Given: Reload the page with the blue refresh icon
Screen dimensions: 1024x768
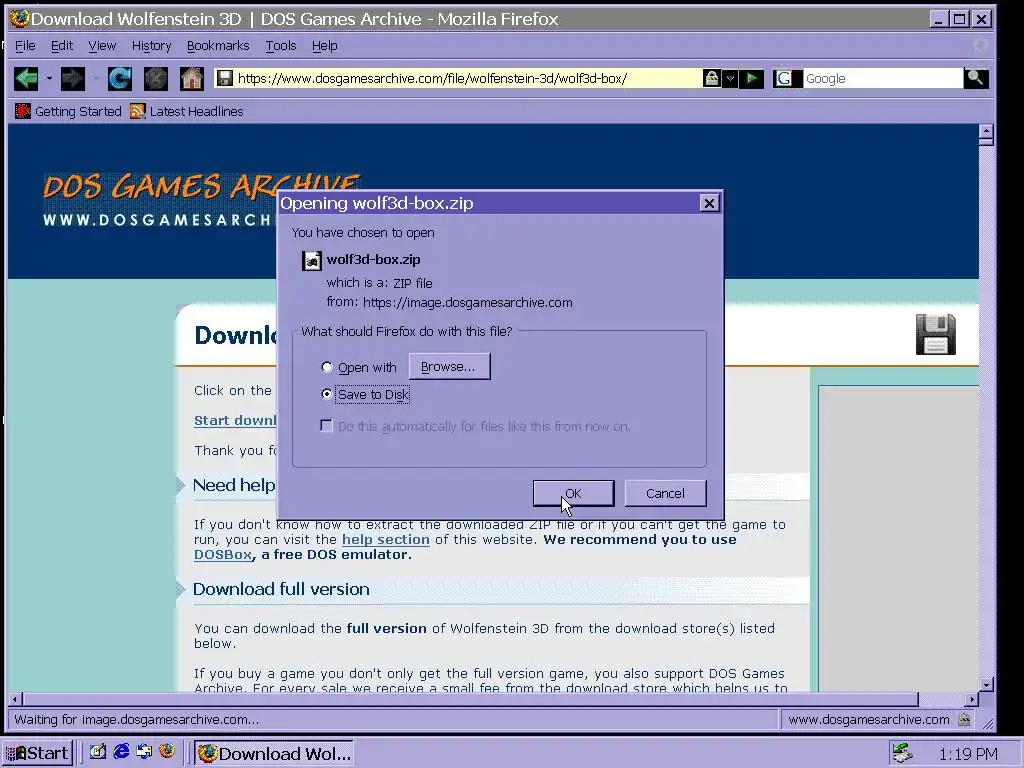Looking at the screenshot, I should point(120,79).
